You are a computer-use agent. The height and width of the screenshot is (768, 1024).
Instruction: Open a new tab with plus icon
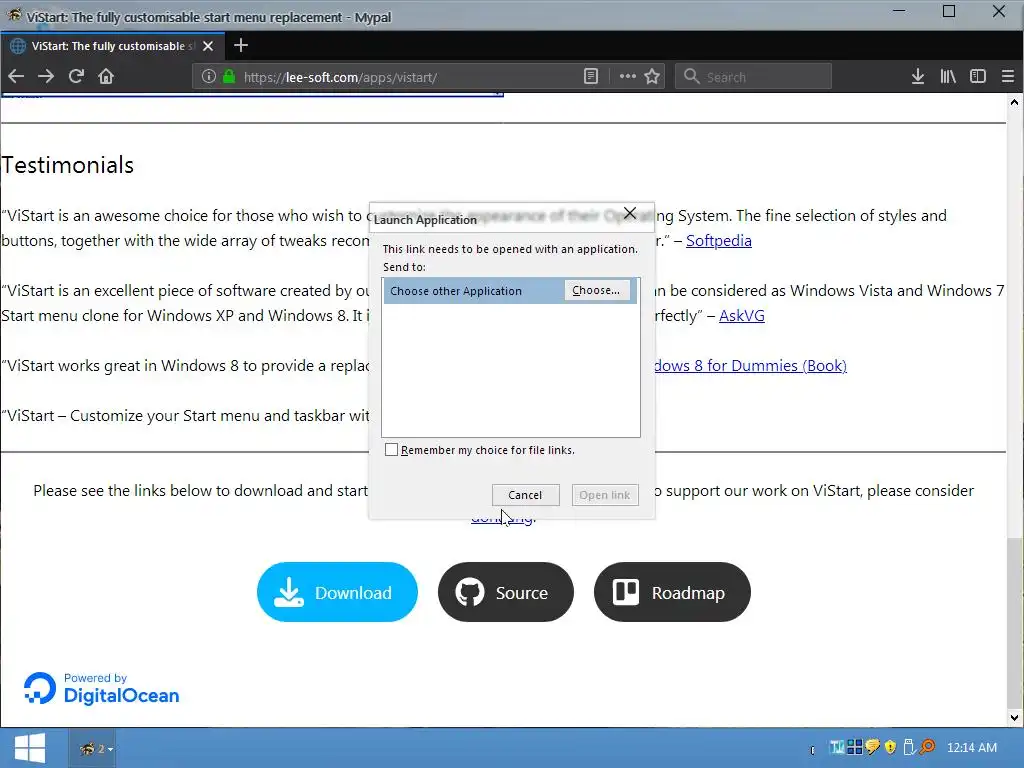coord(241,45)
